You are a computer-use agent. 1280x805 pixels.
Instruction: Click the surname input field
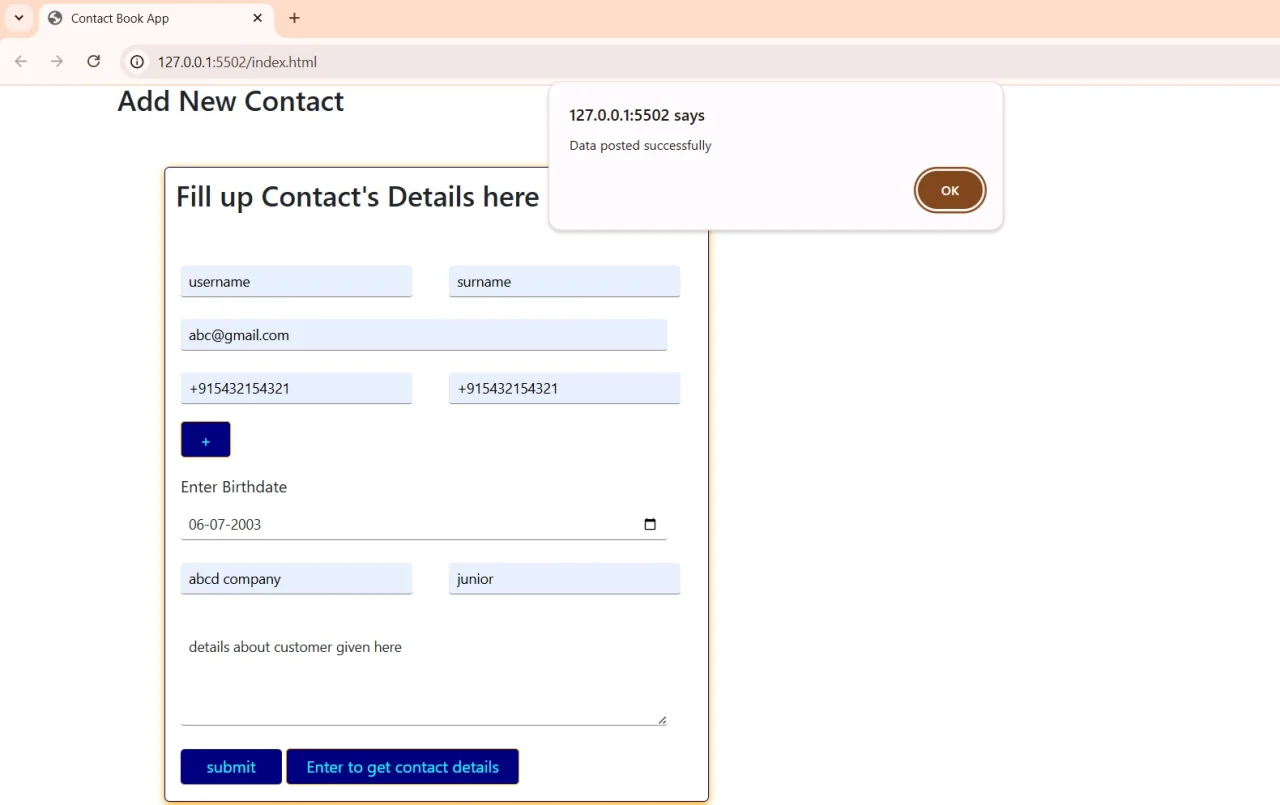564,281
